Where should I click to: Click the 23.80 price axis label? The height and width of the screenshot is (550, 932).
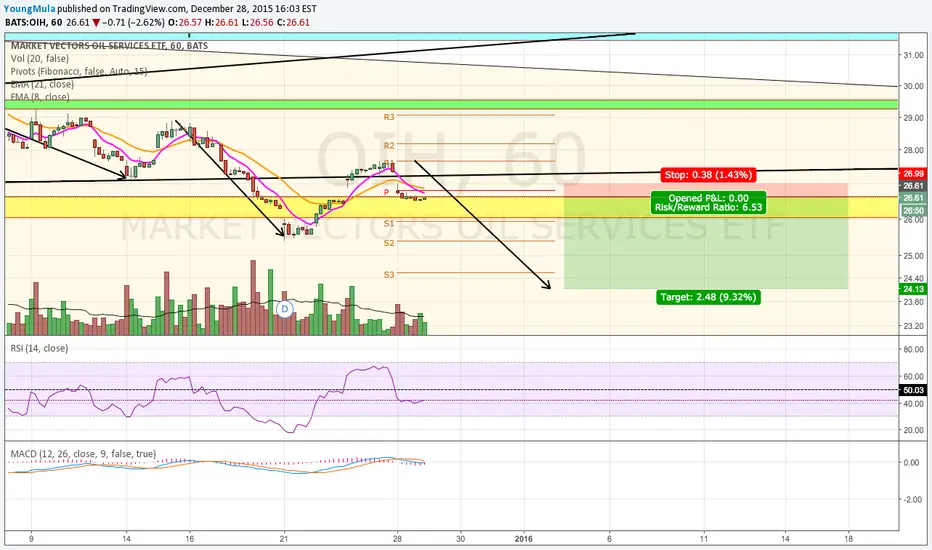coord(914,302)
